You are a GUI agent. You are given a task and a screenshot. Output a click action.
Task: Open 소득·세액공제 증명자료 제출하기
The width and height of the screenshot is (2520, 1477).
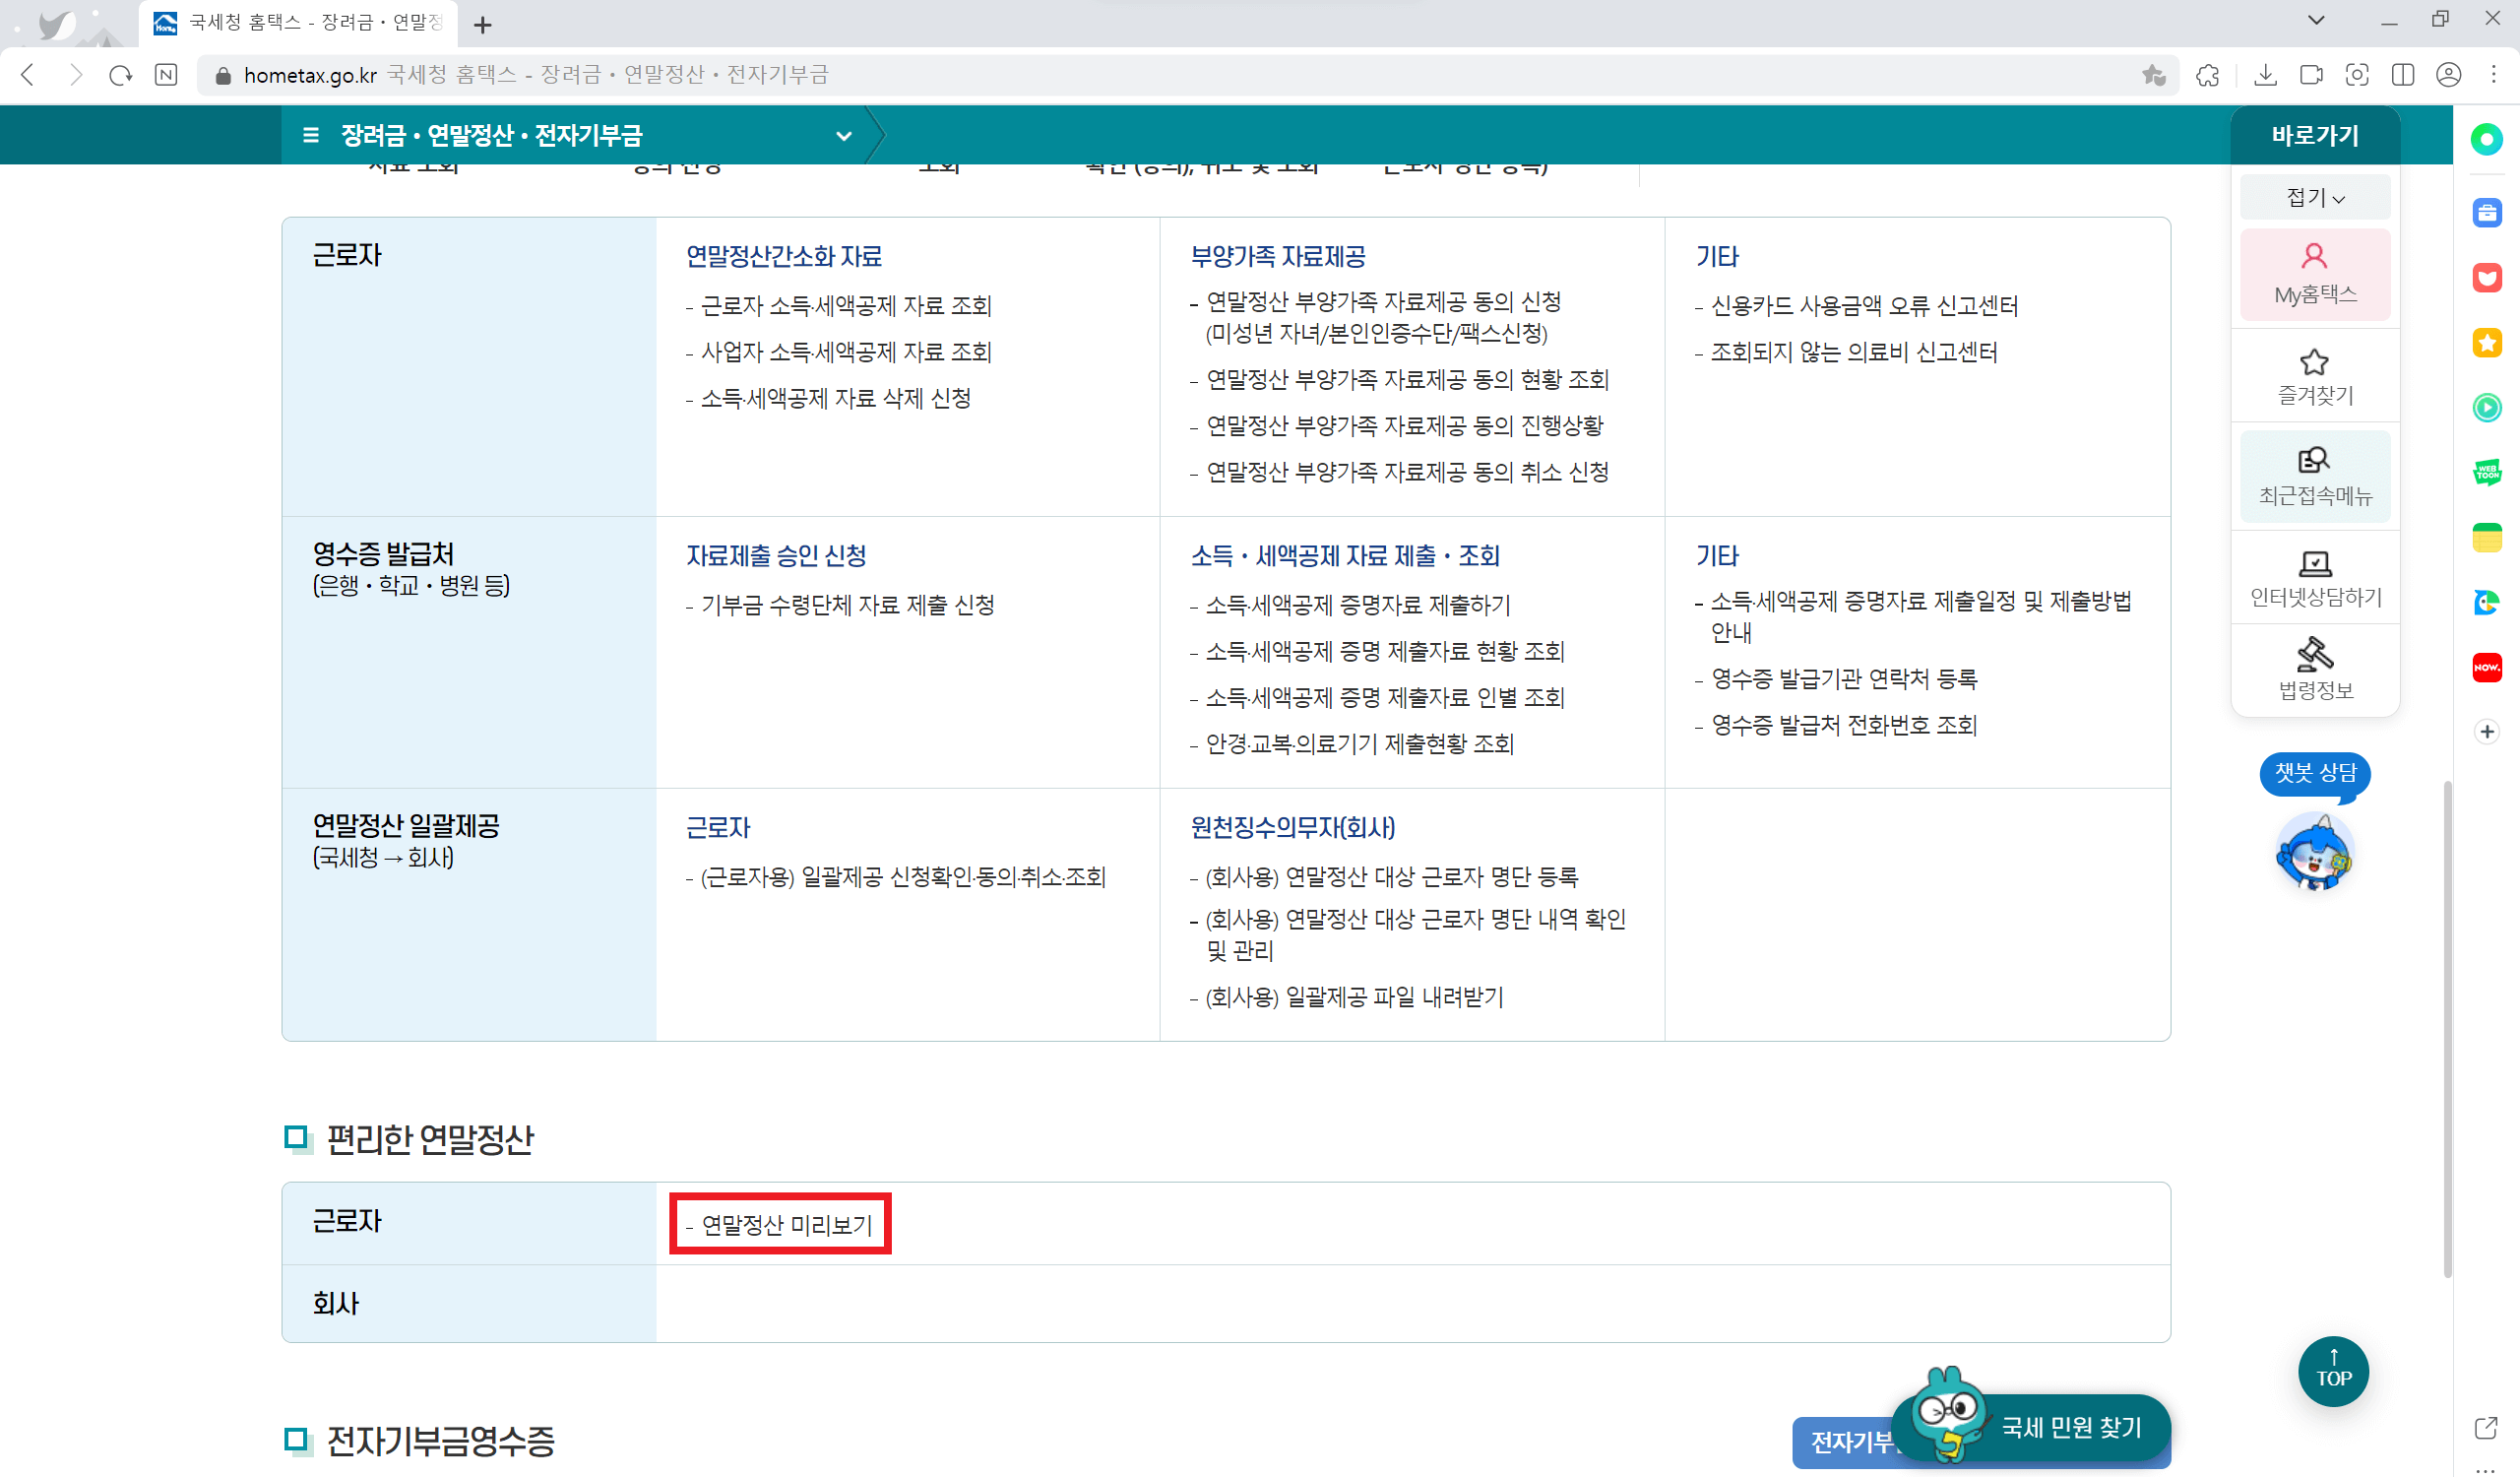[x=1357, y=605]
